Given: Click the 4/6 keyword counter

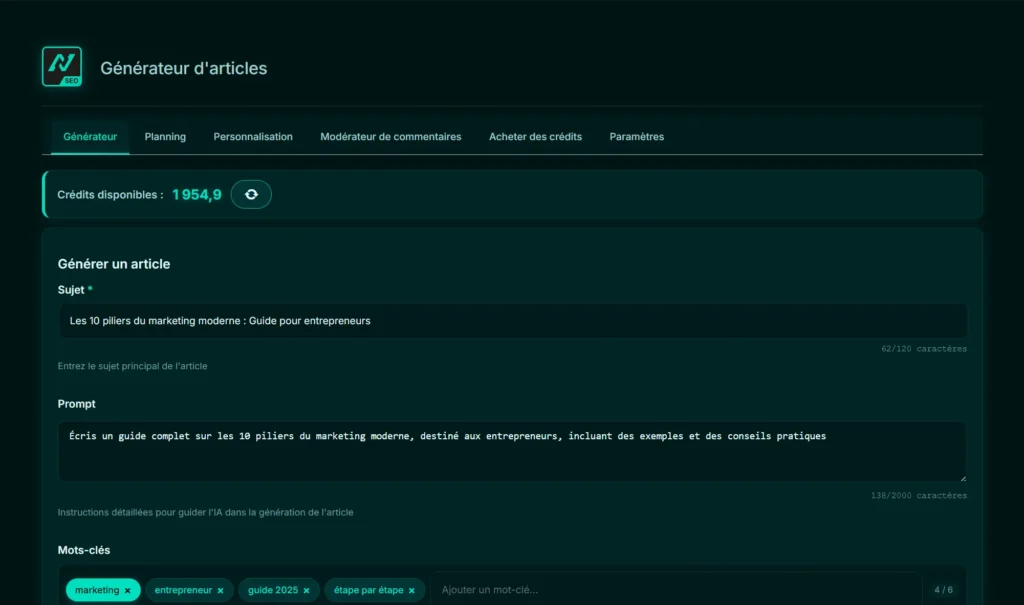Looking at the screenshot, I should (944, 590).
